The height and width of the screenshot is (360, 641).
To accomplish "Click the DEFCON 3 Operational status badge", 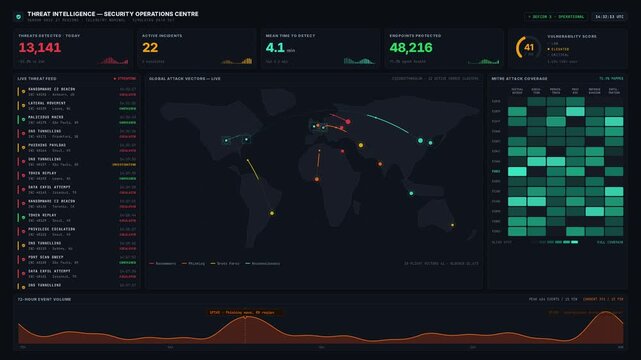I will [556, 17].
